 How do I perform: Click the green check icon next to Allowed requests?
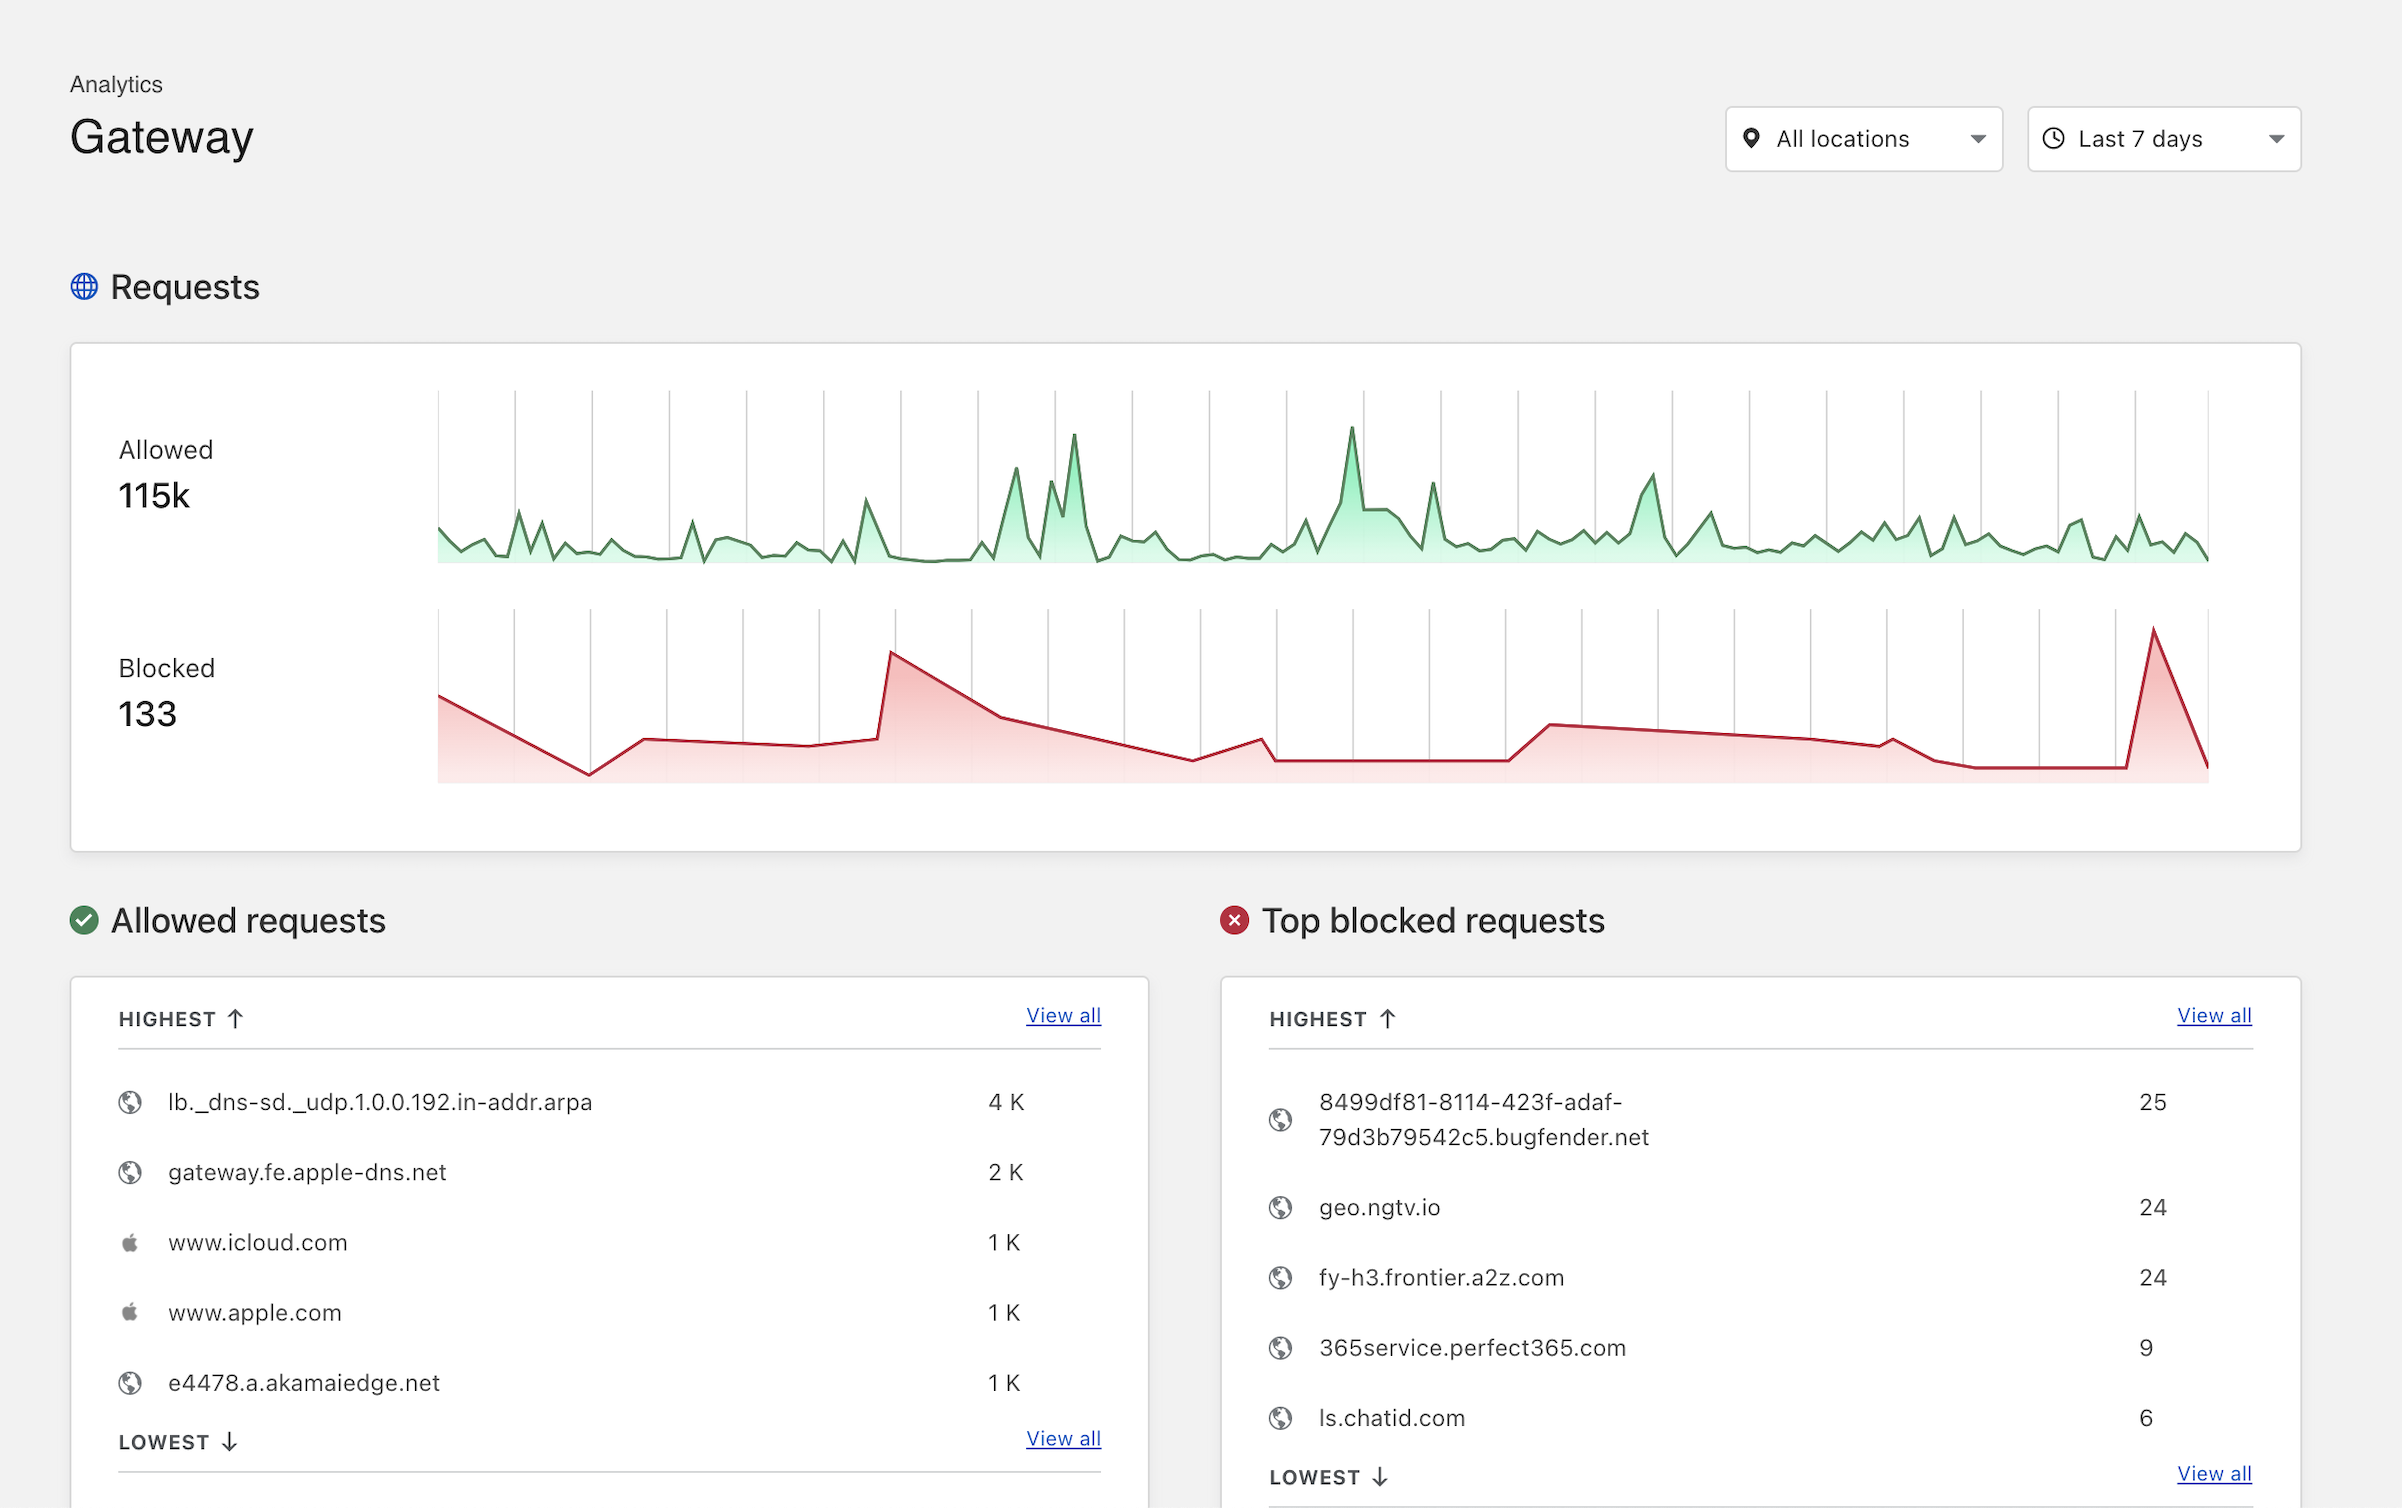pyautogui.click(x=84, y=920)
